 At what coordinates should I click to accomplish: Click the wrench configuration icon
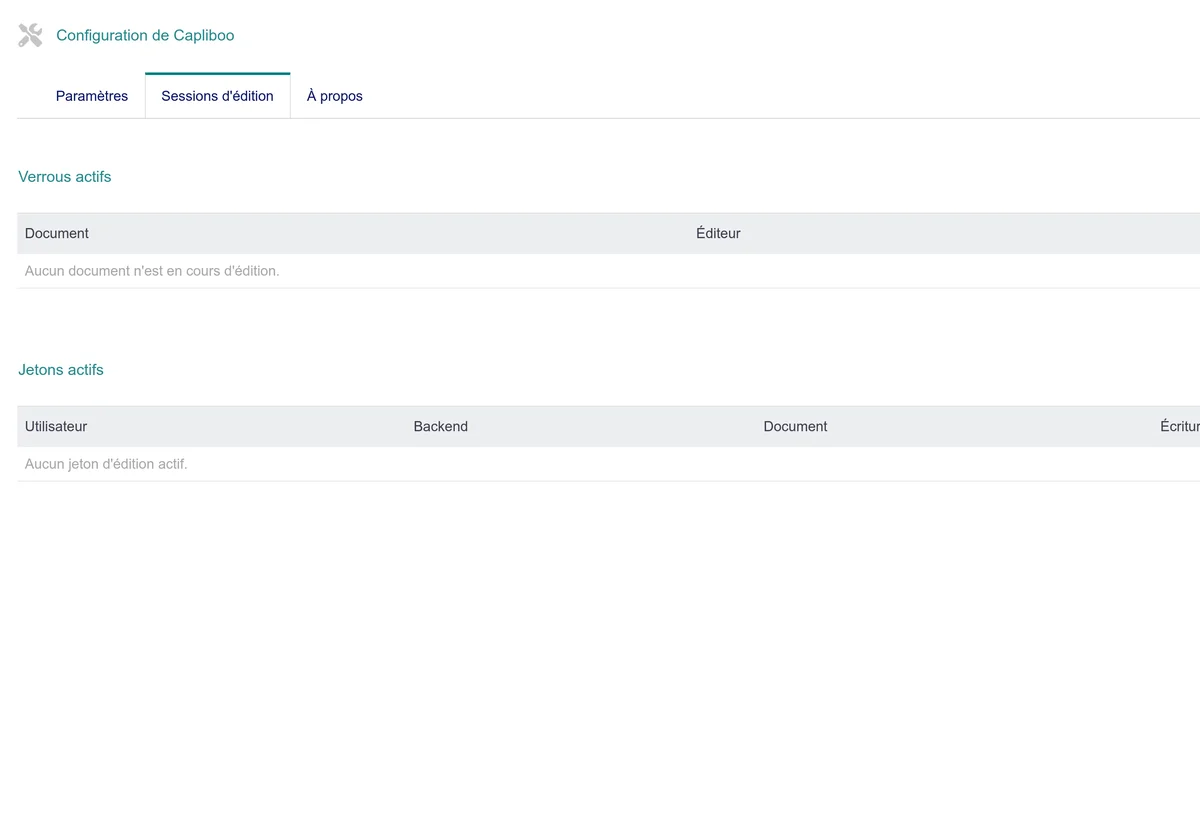point(31,36)
